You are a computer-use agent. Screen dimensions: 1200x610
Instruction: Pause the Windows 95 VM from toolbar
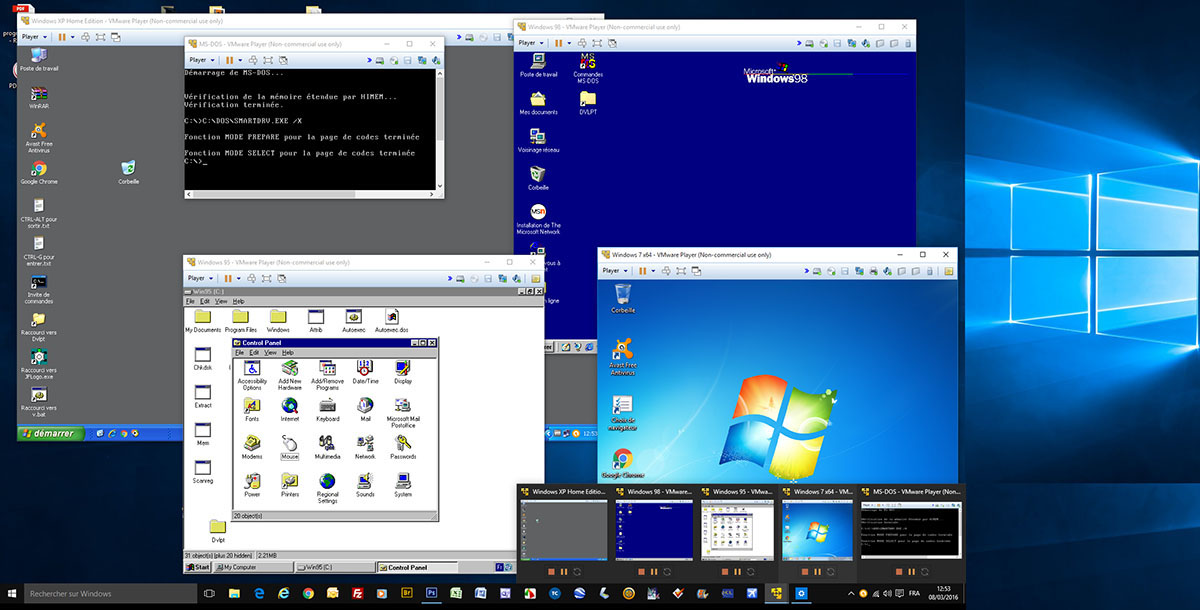228,278
